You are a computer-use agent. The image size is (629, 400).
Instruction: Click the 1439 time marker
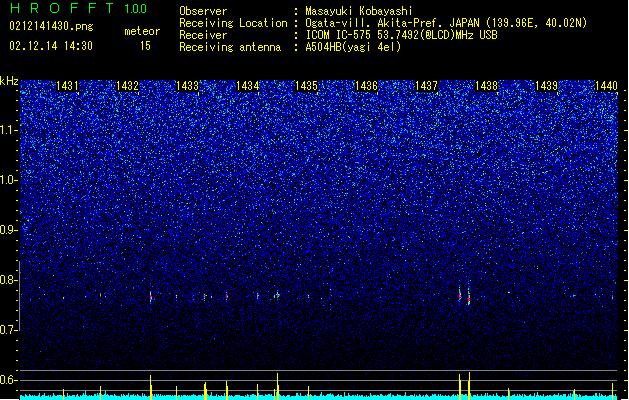(x=546, y=86)
